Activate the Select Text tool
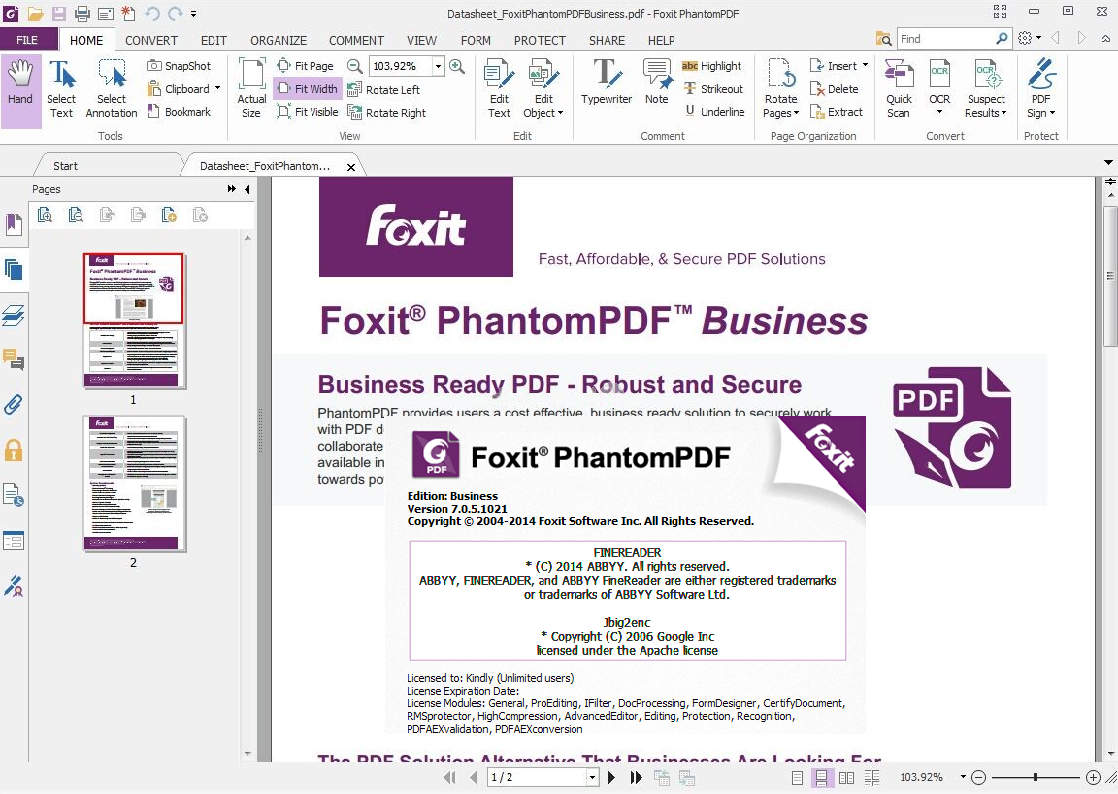The width and height of the screenshot is (1118, 794). [x=61, y=90]
